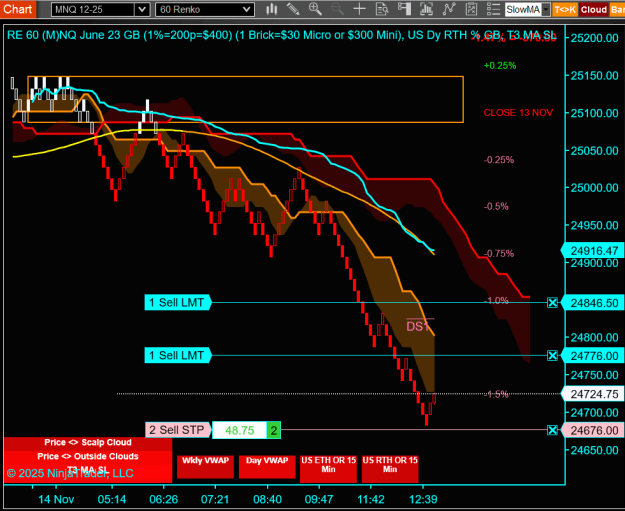Cancel the 24776.00 Sell LMT order
Image resolution: width=625 pixels, height=511 pixels.
(x=552, y=356)
